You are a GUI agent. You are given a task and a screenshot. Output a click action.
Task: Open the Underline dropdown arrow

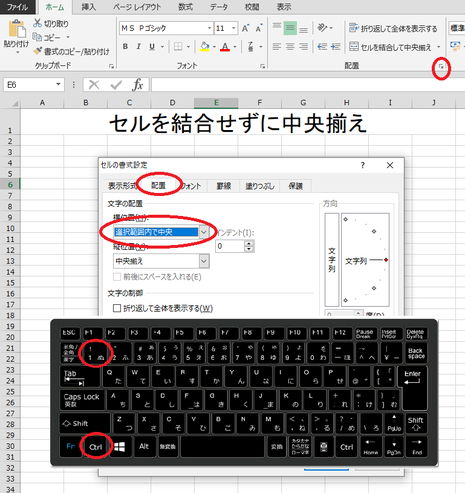[x=162, y=47]
